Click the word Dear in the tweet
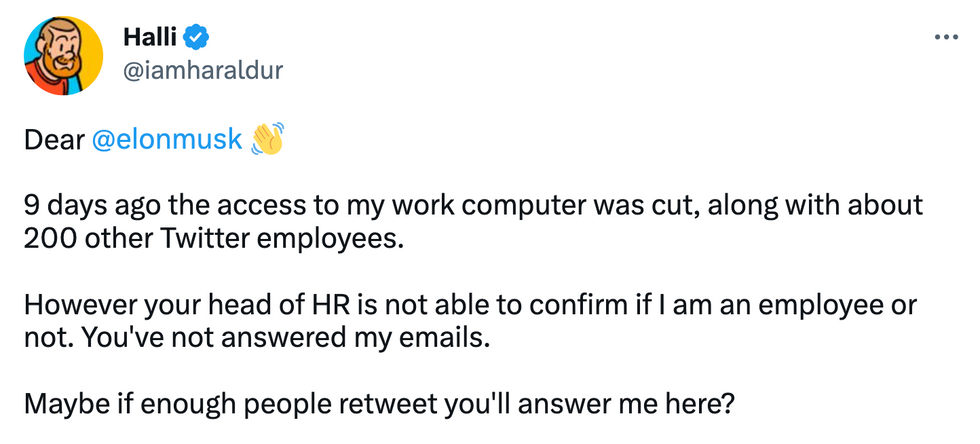Viewport: 980px width, 444px height. [54, 140]
